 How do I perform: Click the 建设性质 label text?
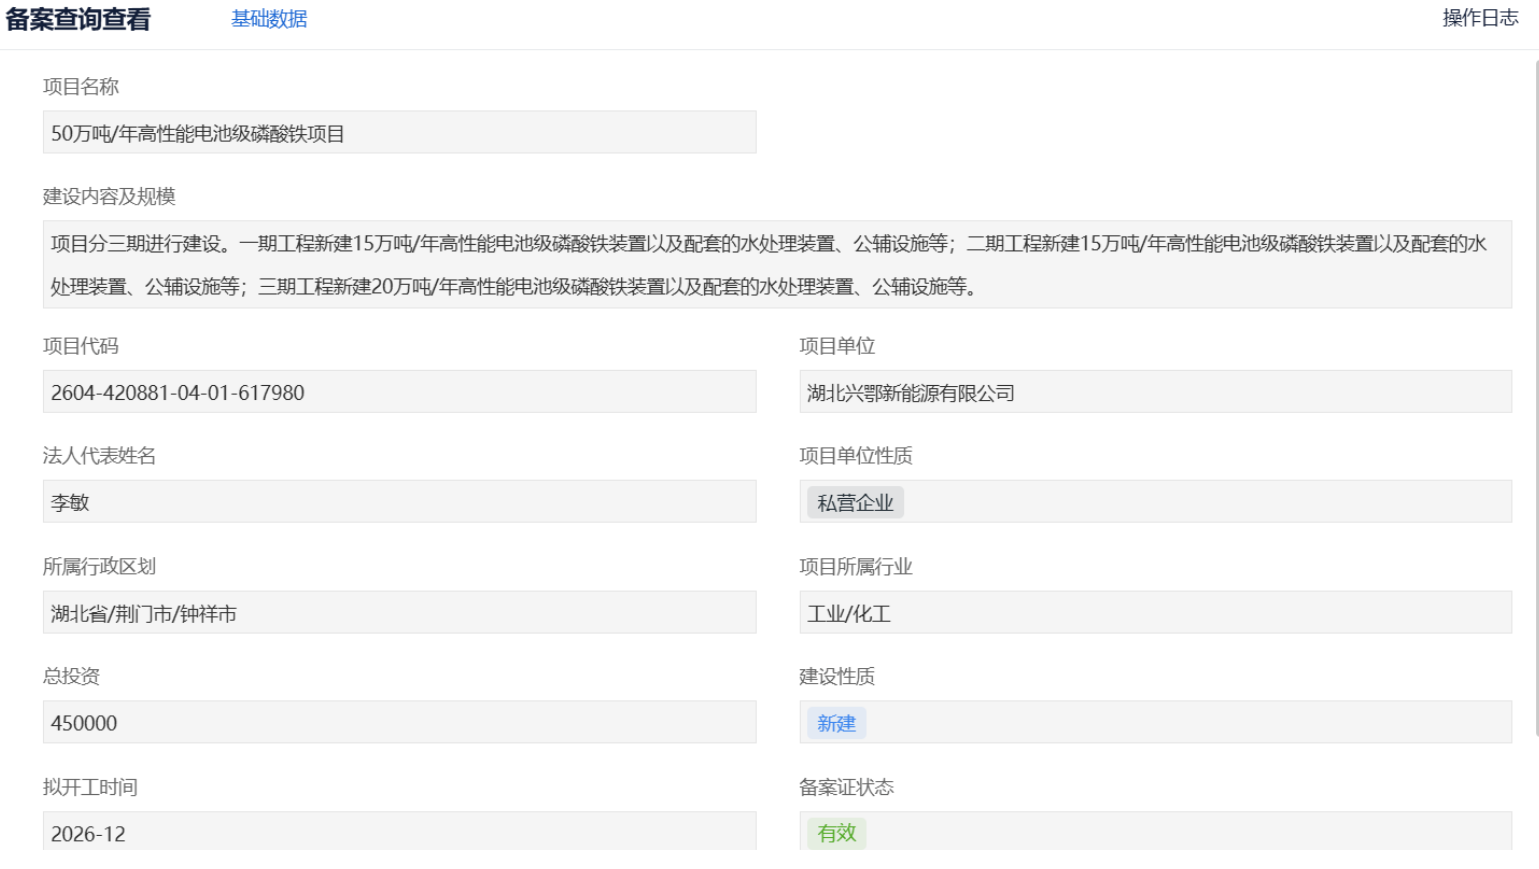click(836, 677)
